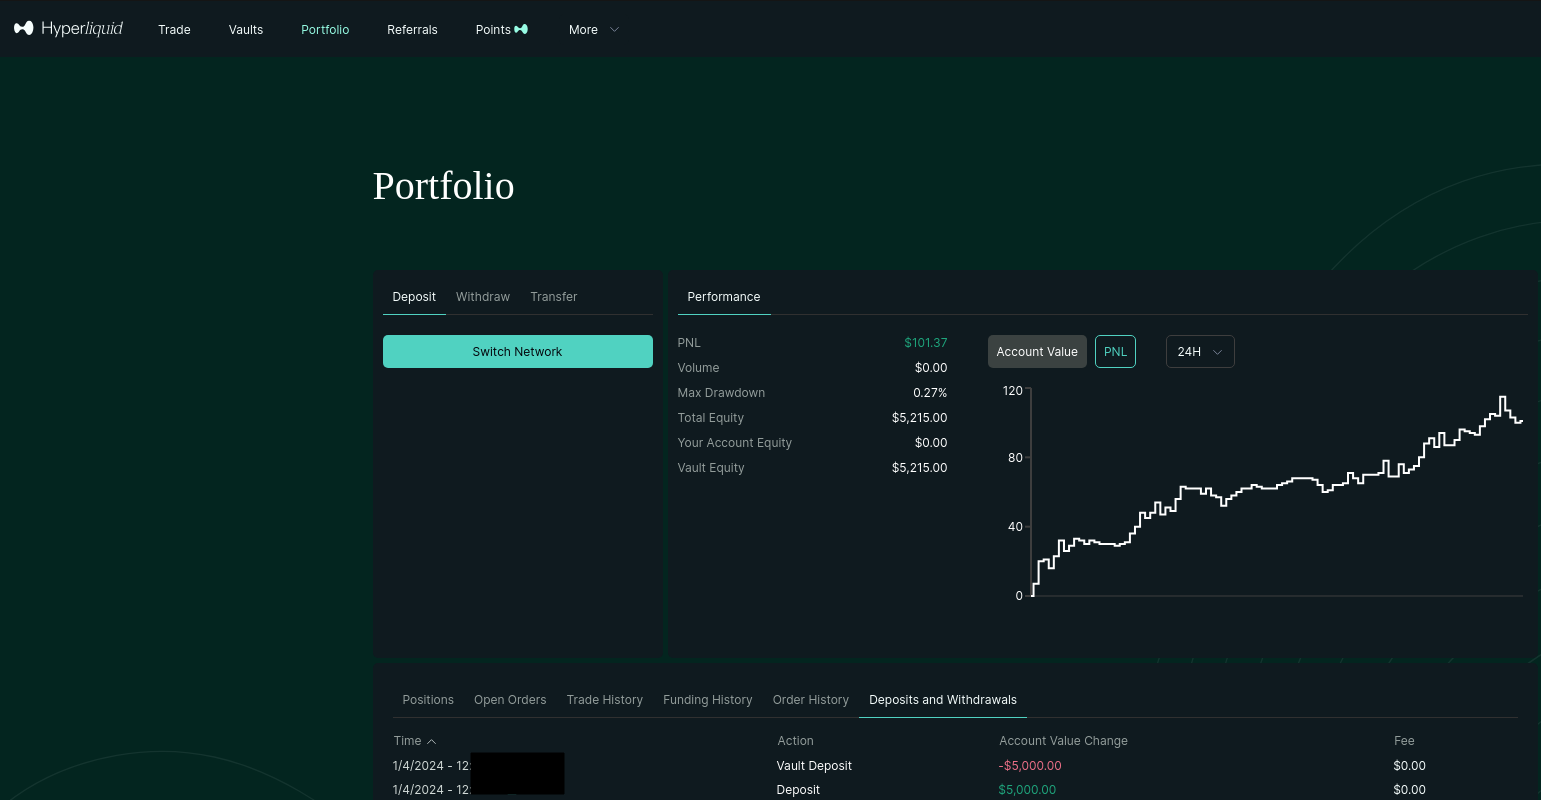
Task: Click the Fee column header
Action: [x=1404, y=741]
